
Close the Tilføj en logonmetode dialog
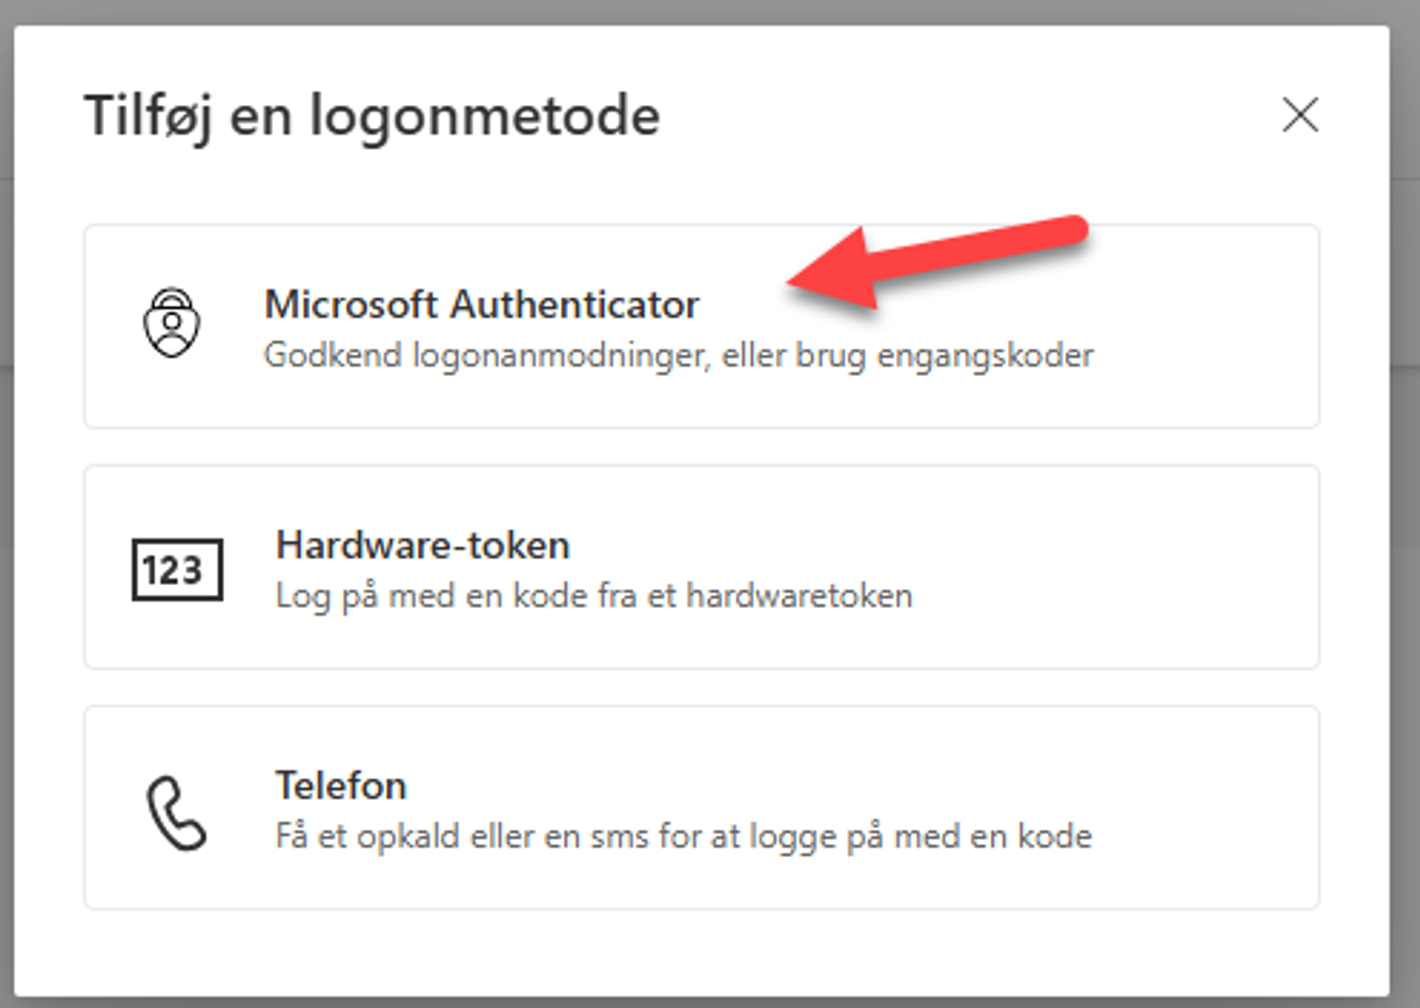click(1300, 115)
